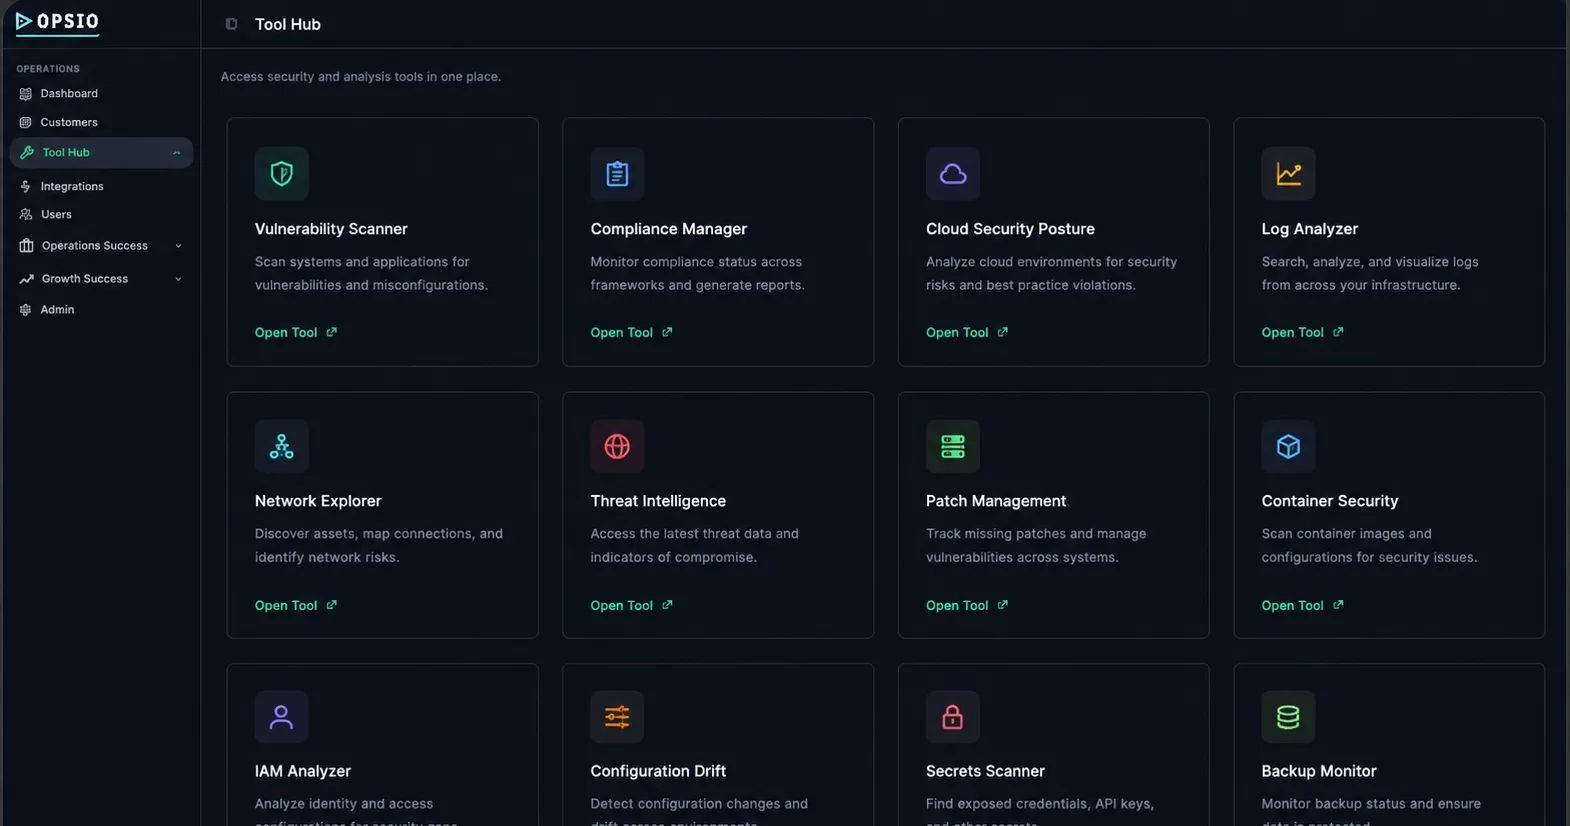Click the Growth Success trend icon
The width and height of the screenshot is (1570, 826).
[26, 279]
